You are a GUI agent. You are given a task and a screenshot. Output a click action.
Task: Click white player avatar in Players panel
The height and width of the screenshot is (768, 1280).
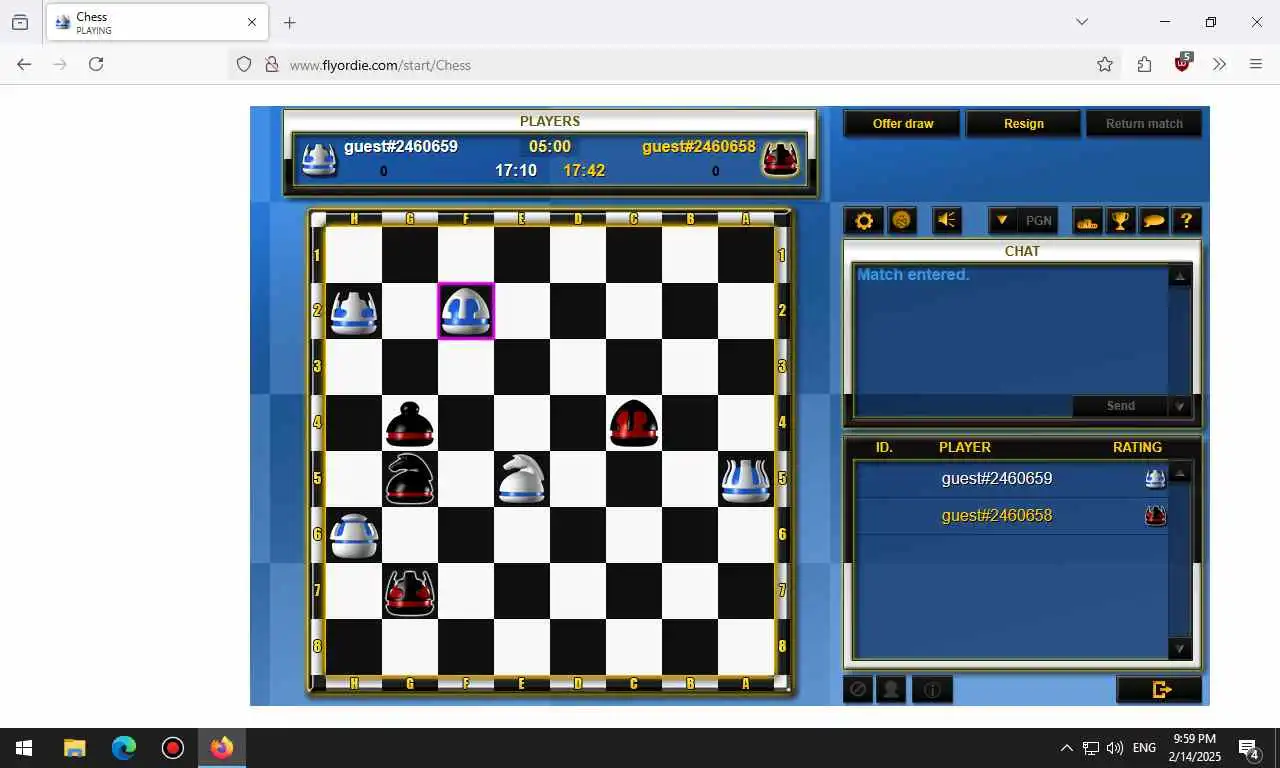[x=319, y=159]
